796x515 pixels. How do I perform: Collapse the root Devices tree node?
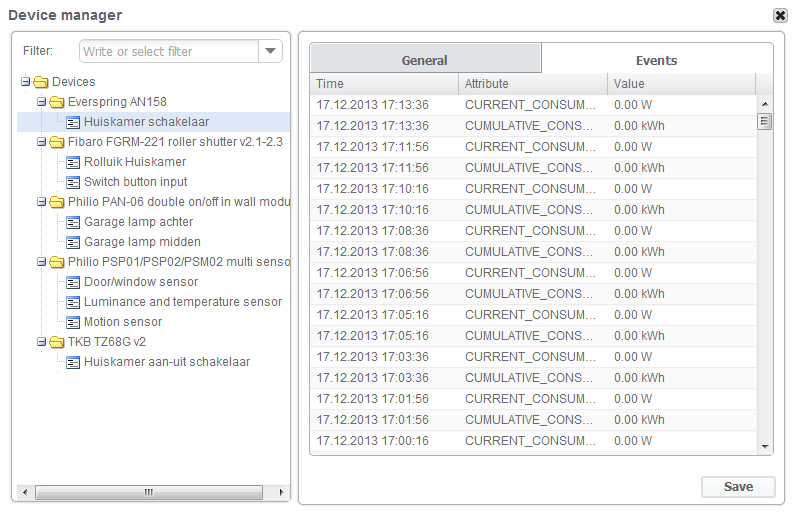26,82
